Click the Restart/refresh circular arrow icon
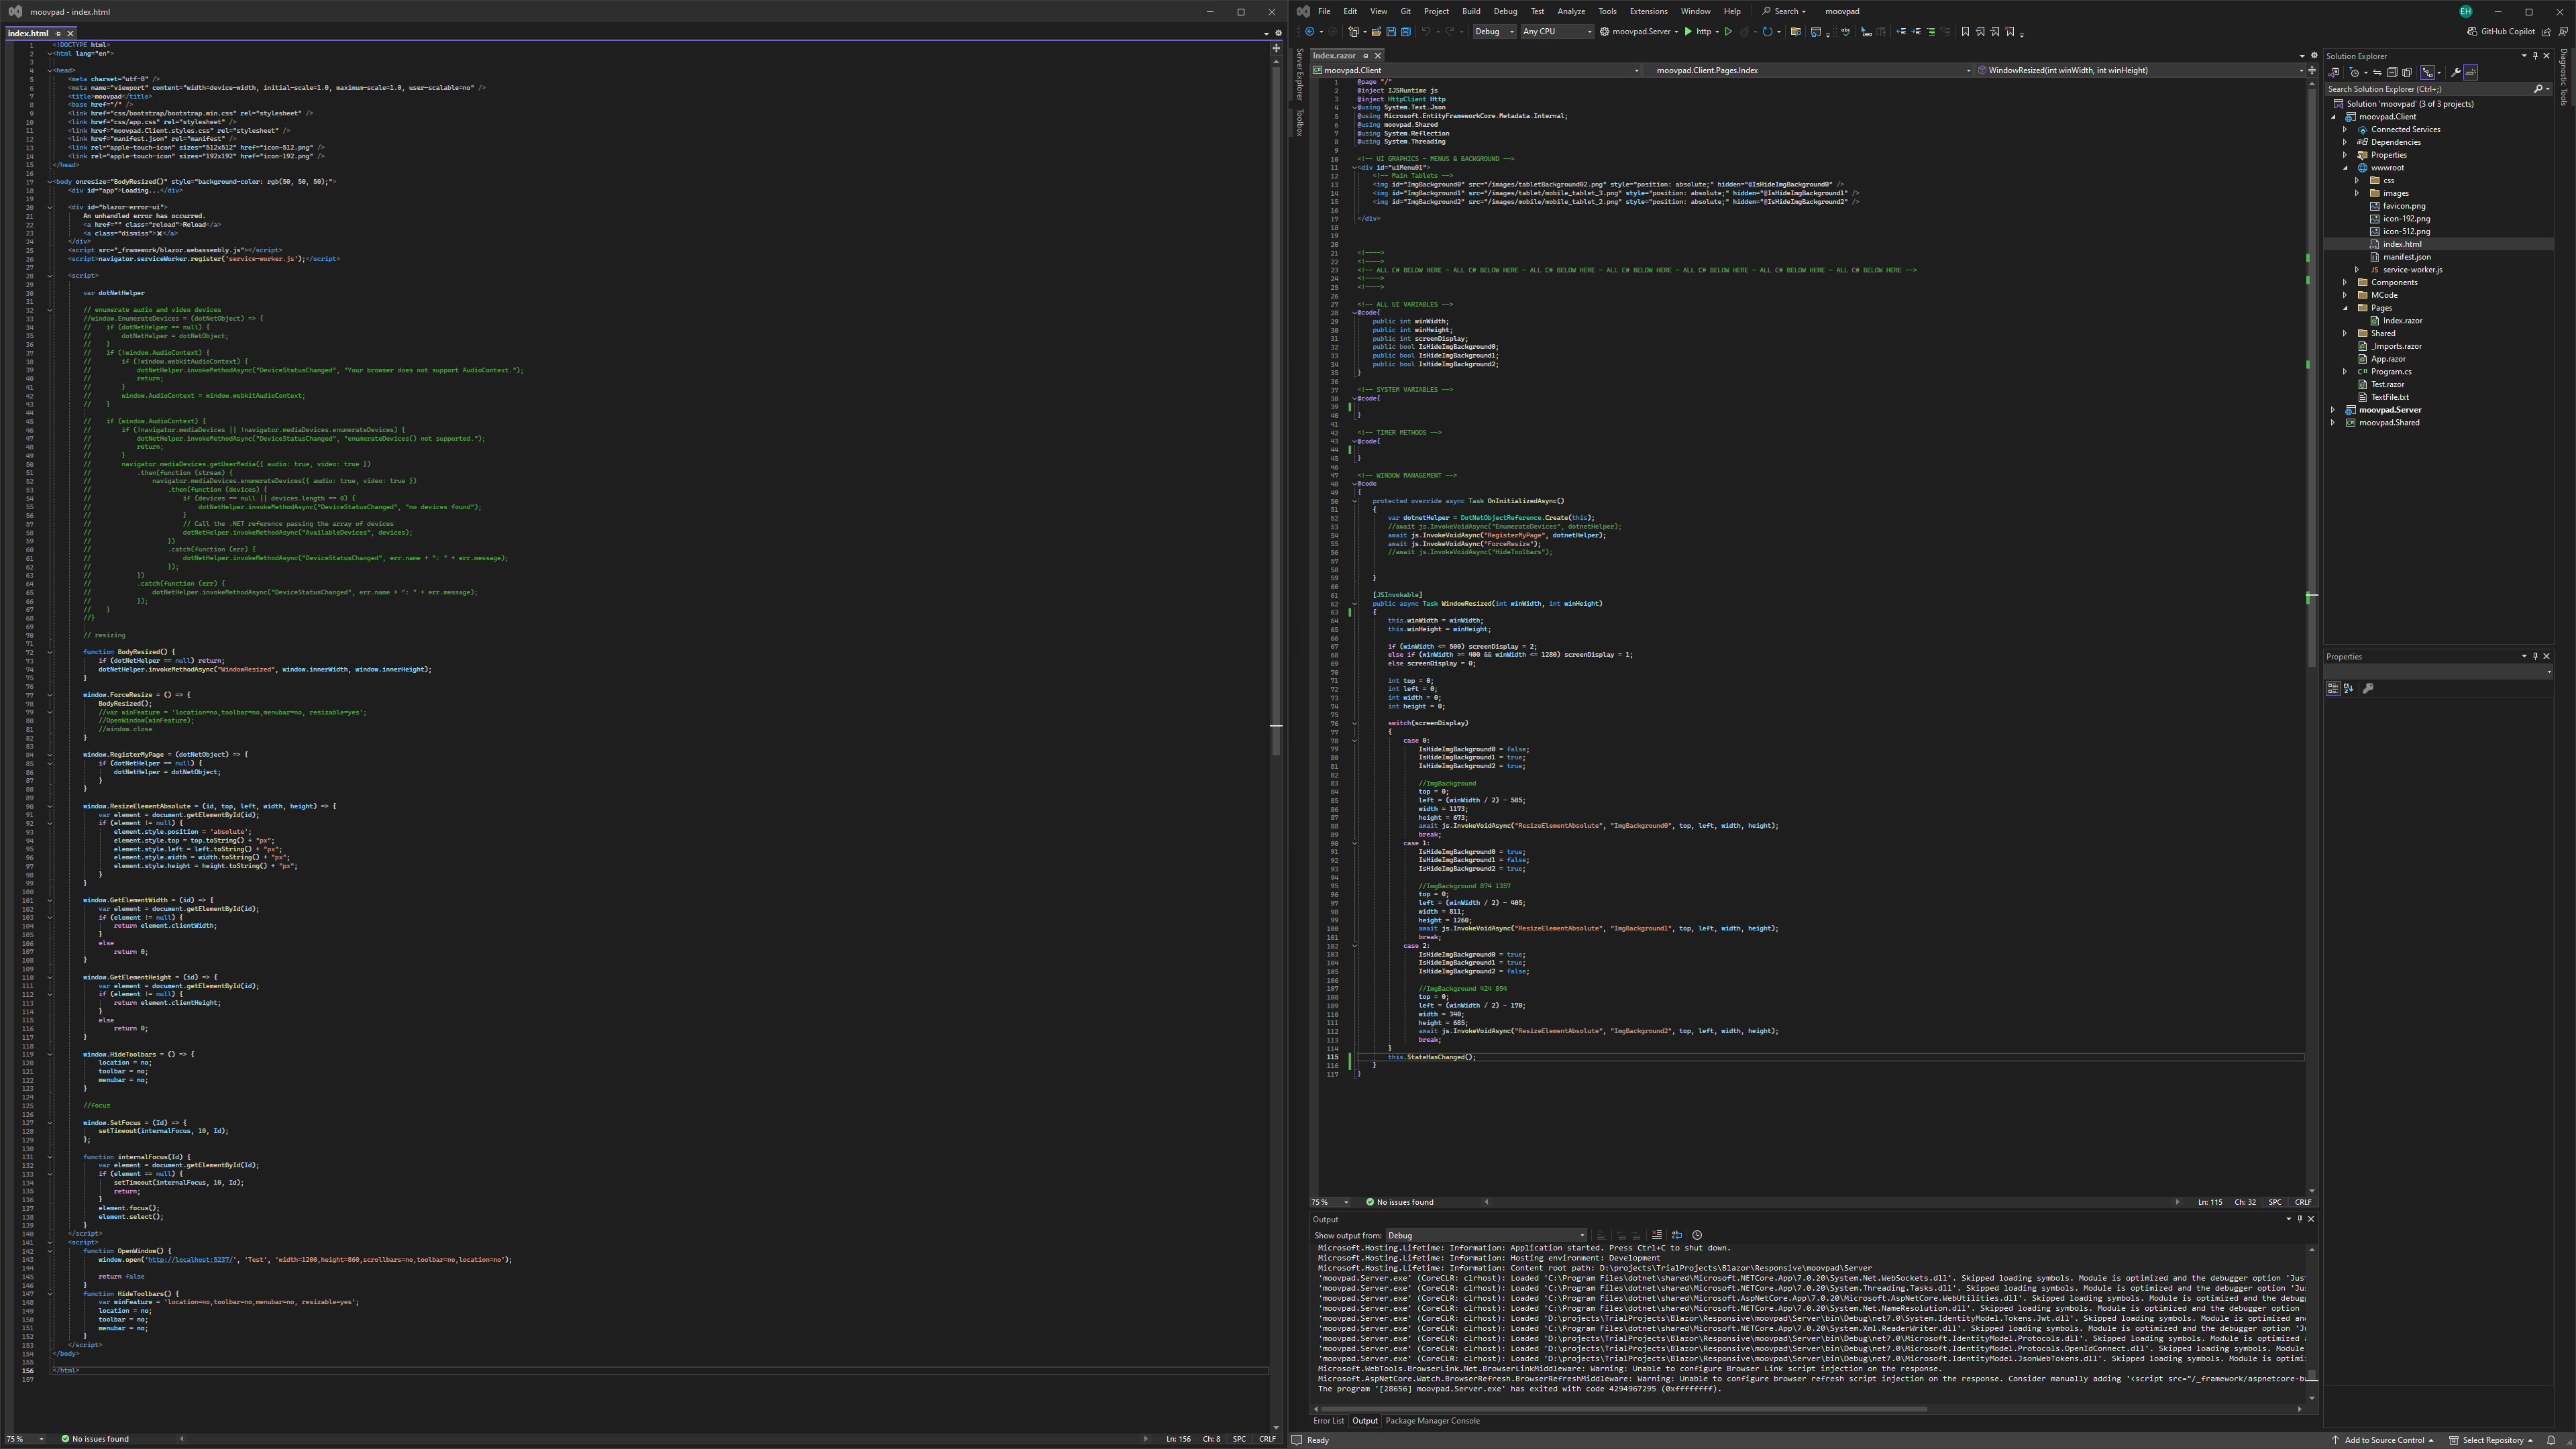Viewport: 2576px width, 1449px height. coord(1767,32)
